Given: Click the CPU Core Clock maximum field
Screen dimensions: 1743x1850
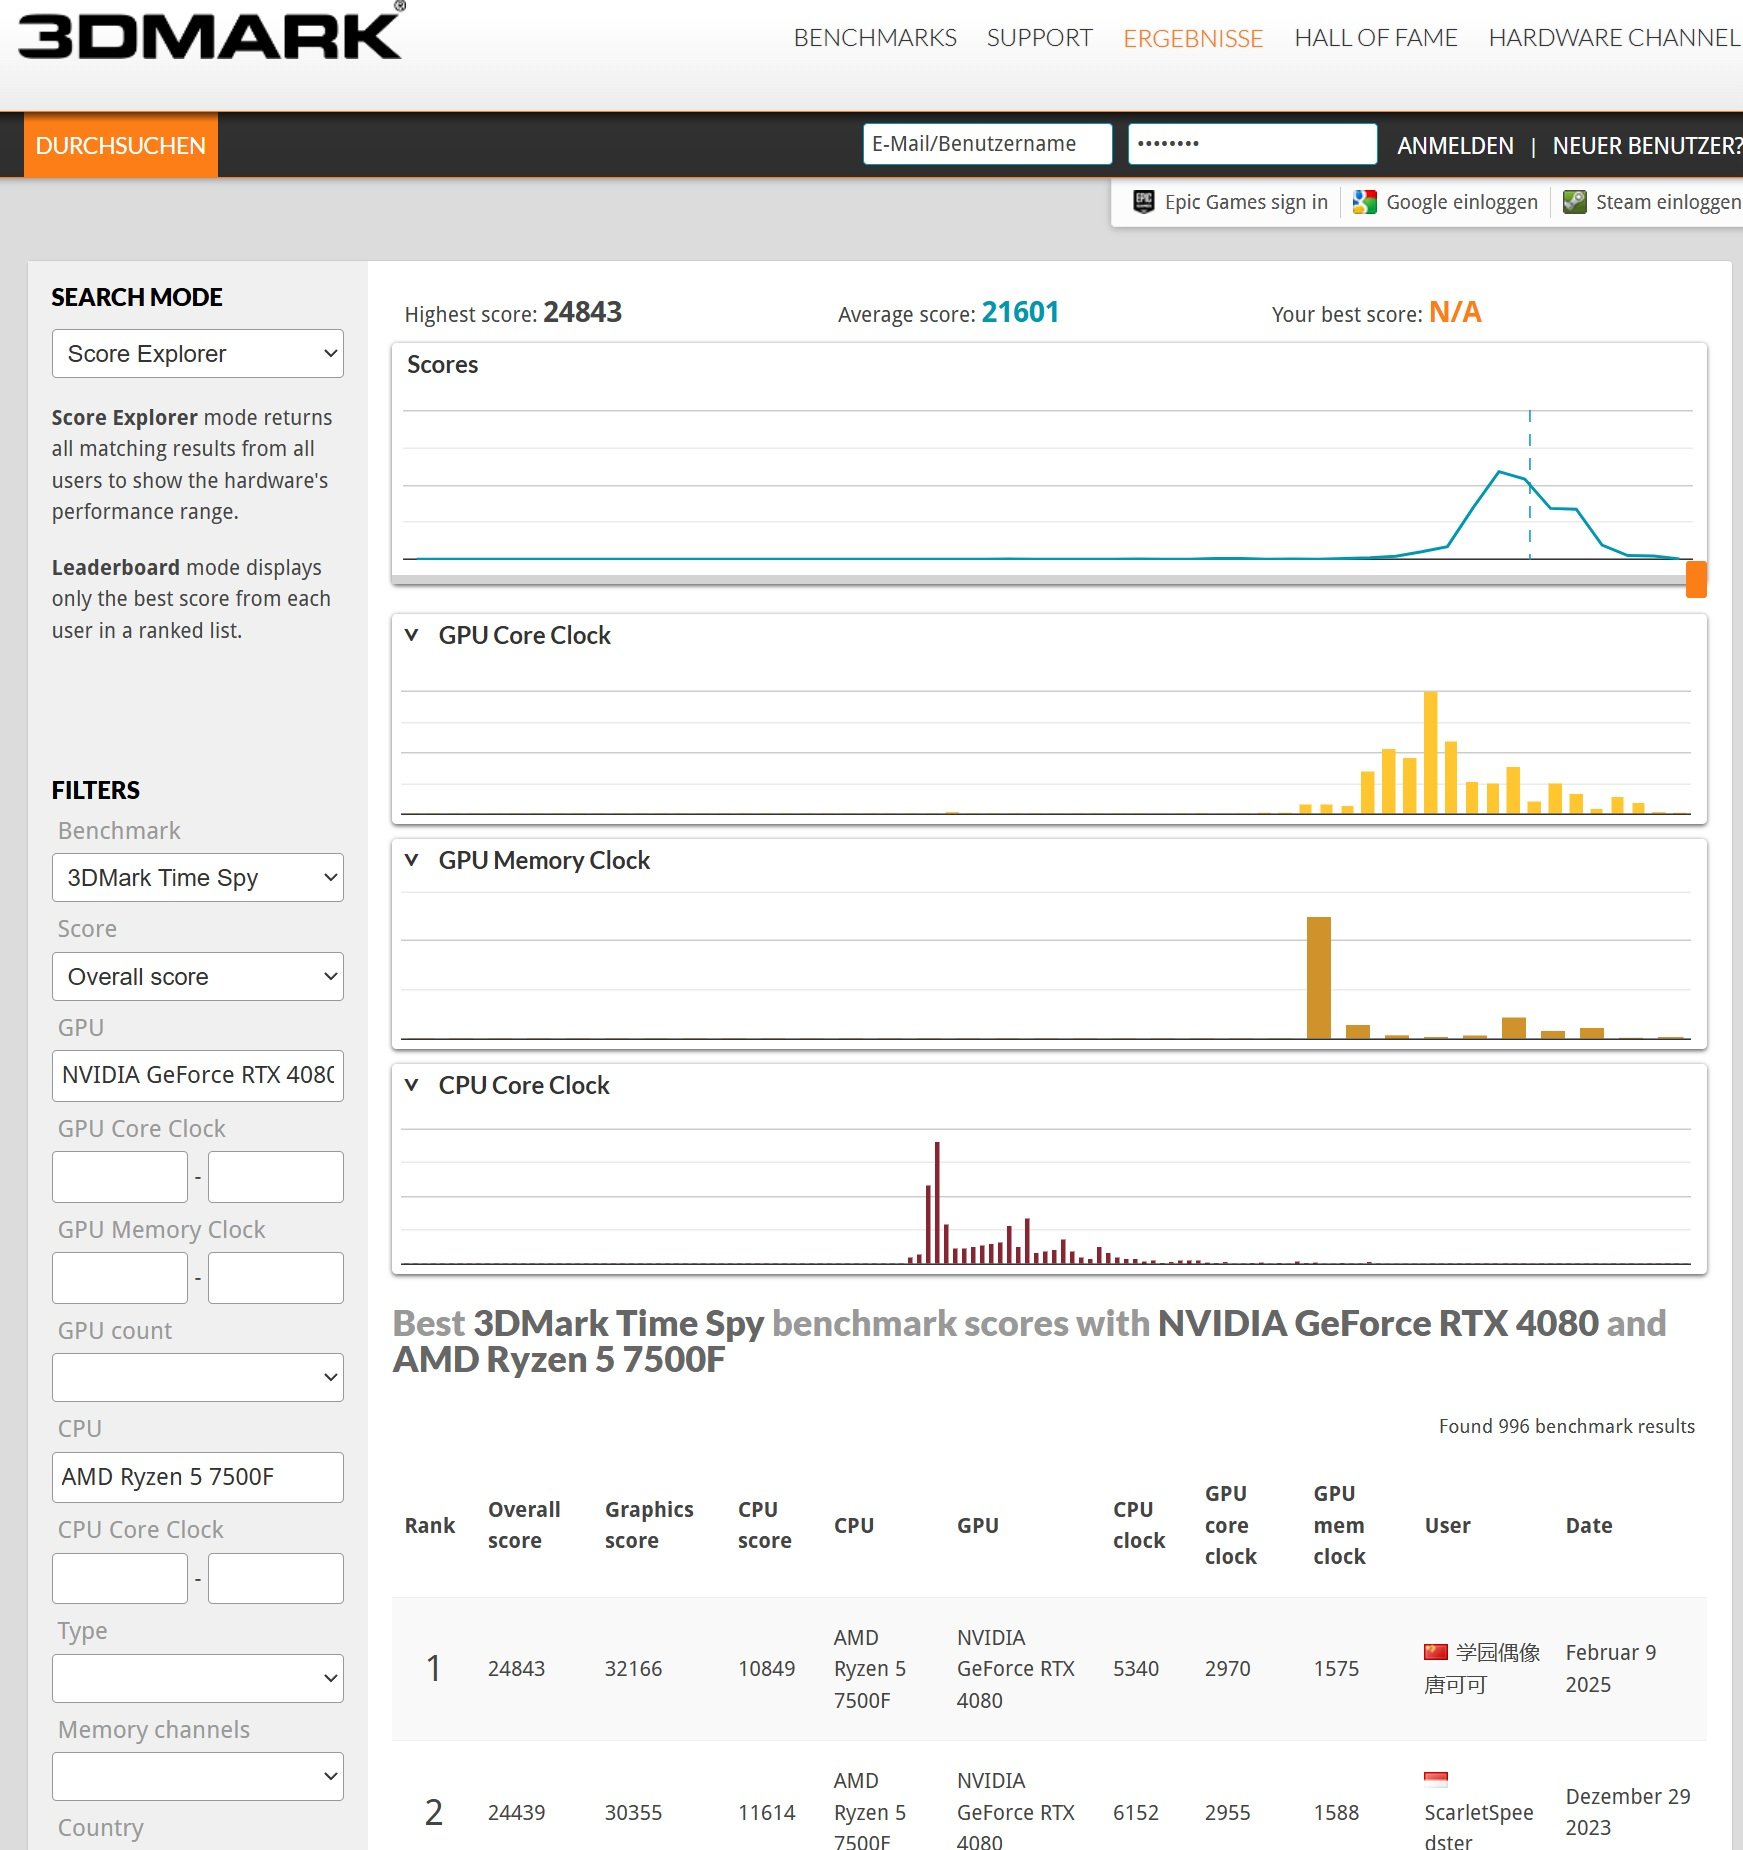Looking at the screenshot, I should pyautogui.click(x=276, y=1578).
